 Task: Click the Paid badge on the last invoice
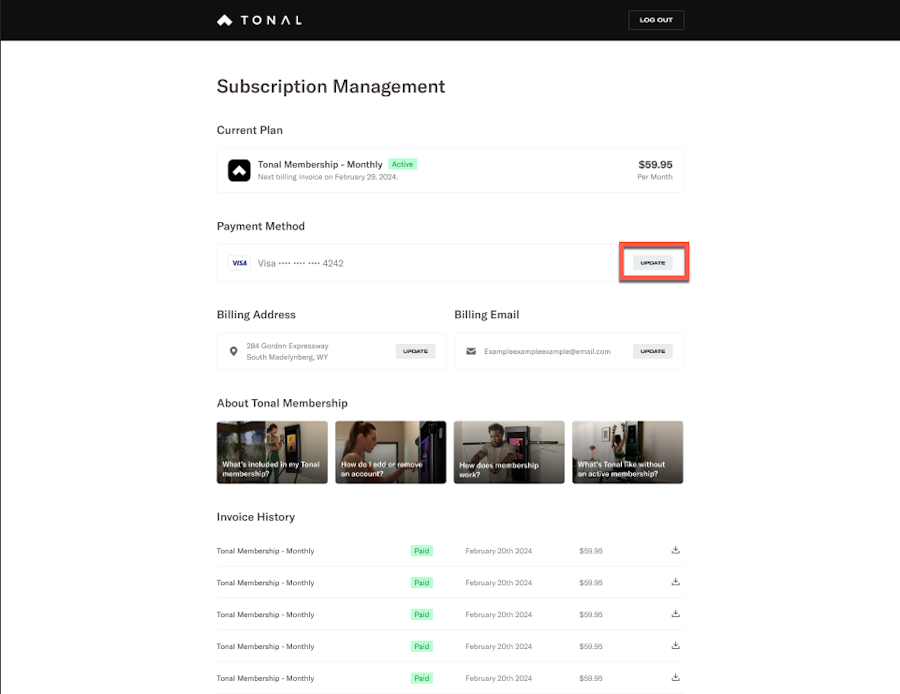pyautogui.click(x=422, y=678)
